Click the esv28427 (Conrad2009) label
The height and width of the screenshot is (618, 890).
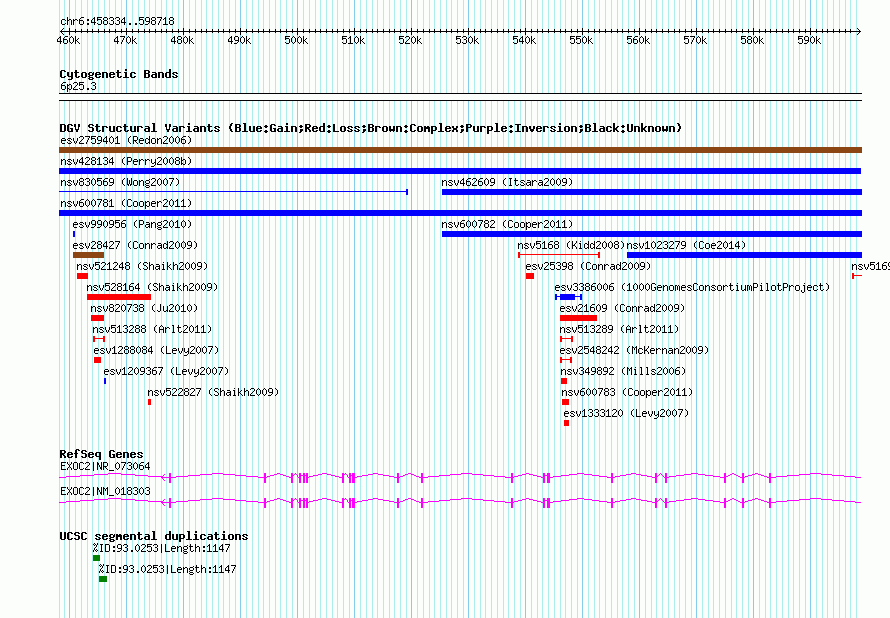click(135, 245)
